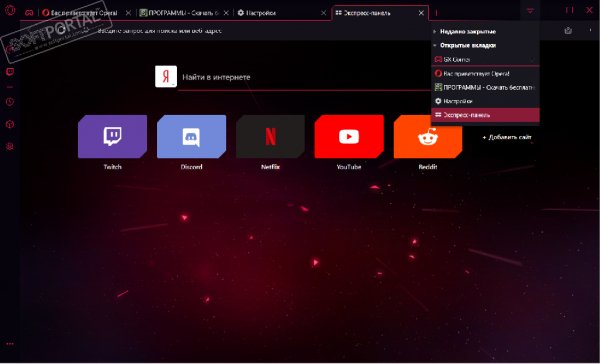The image size is (600, 364).
Task: Close the 'Вас приветствует Opera' tab
Action: [x=128, y=13]
